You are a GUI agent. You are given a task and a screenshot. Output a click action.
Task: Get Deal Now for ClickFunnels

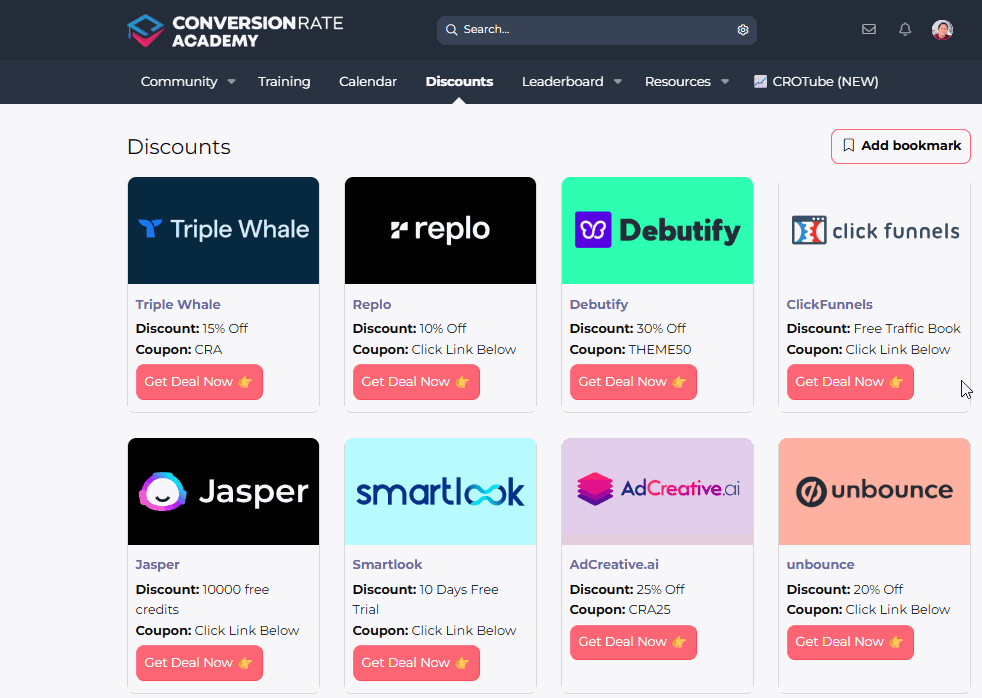coord(850,382)
